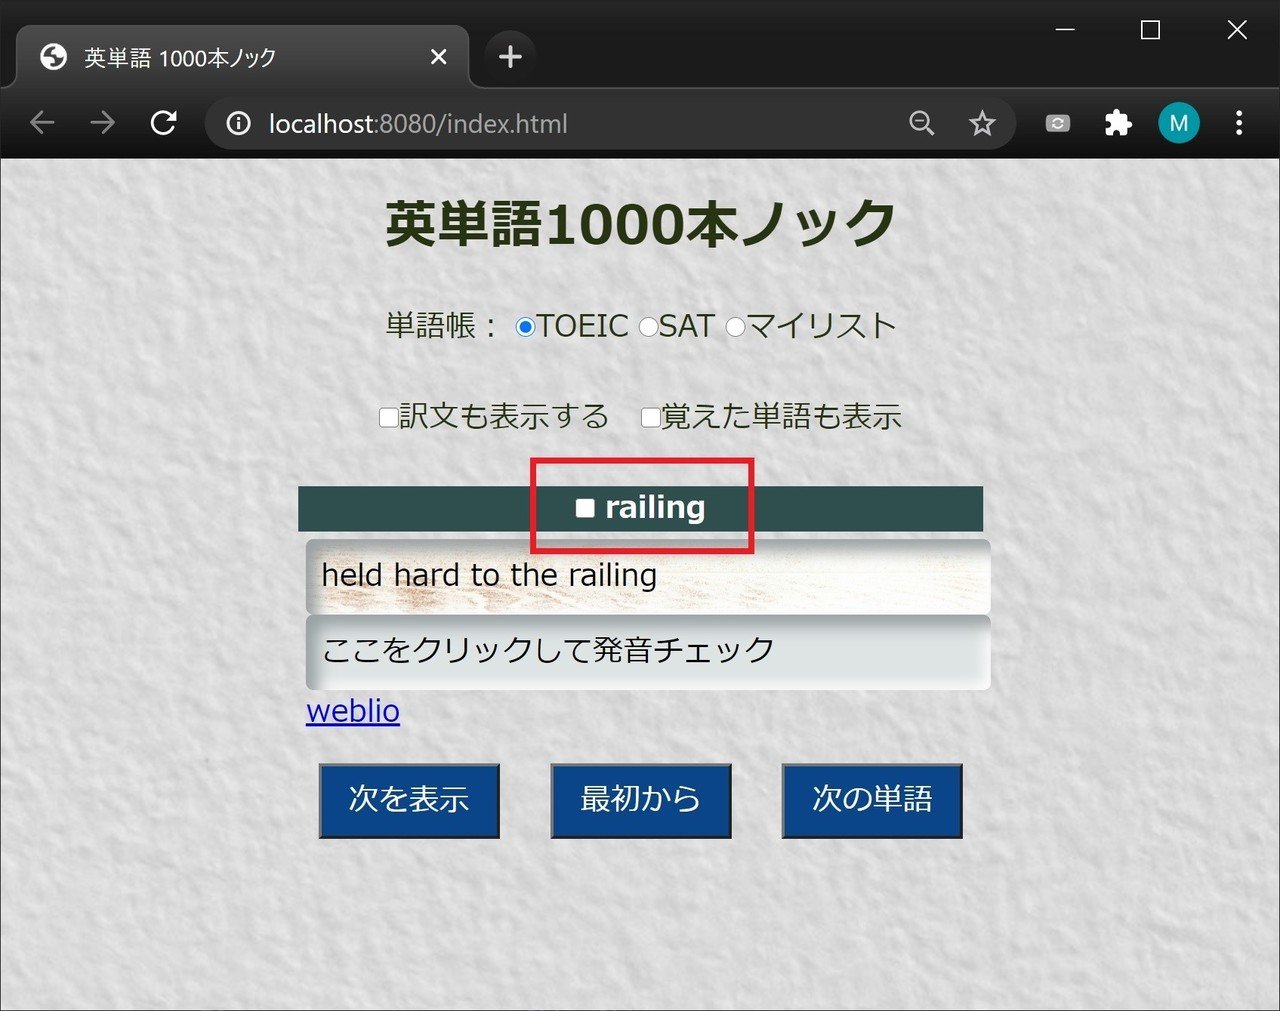This screenshot has height=1011, width=1280.
Task: Reload the page with the refresh icon
Action: coord(163,123)
